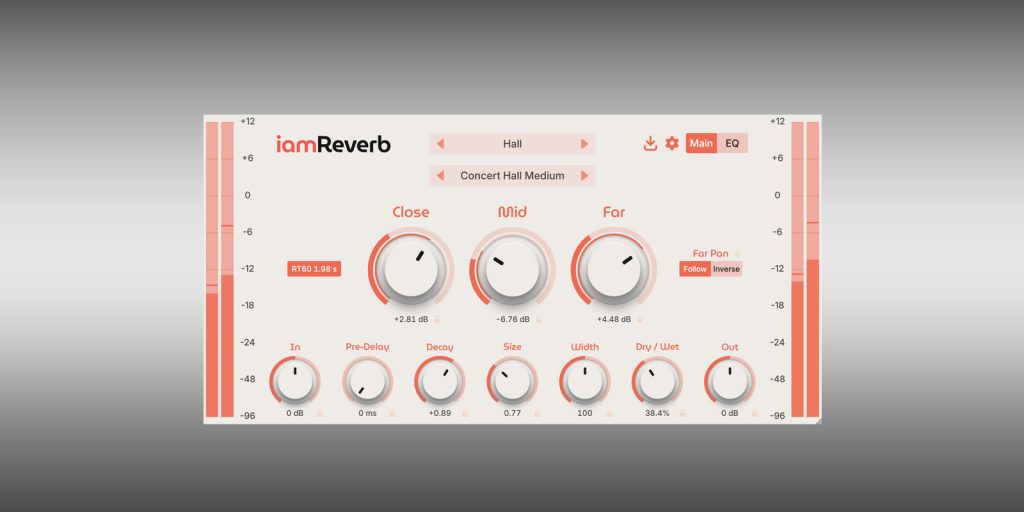Open the Concert Hall Medium preset list
Screen dimensions: 1024x512
513,176
